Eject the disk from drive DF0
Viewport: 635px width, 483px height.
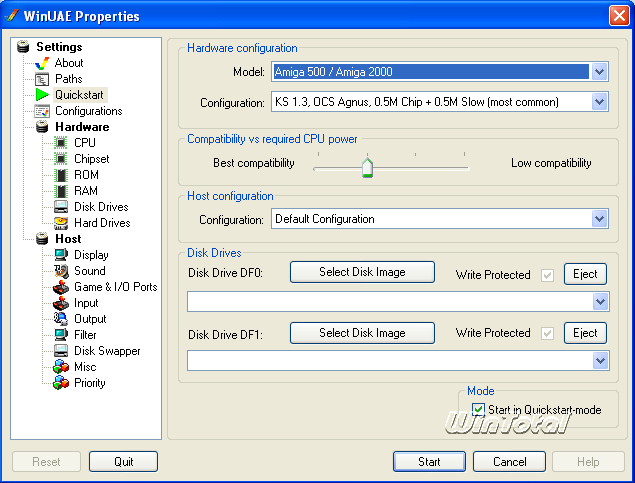click(585, 274)
